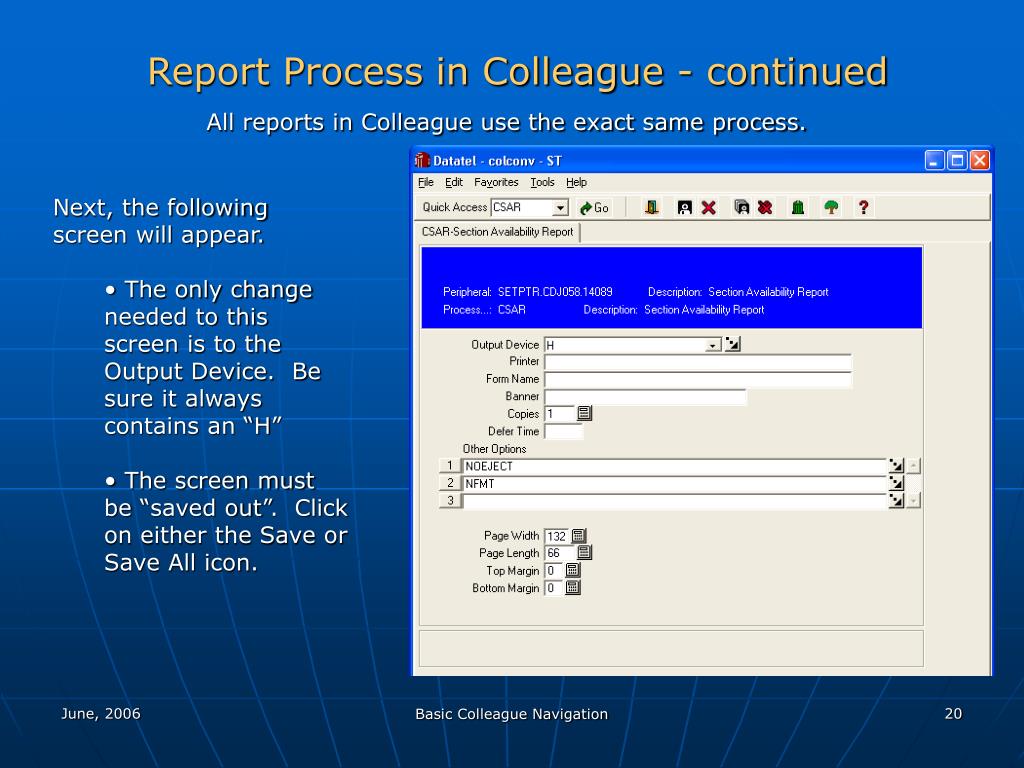Image resolution: width=1024 pixels, height=768 pixels.
Task: Open the calculator icon beside Copies
Action: (584, 413)
